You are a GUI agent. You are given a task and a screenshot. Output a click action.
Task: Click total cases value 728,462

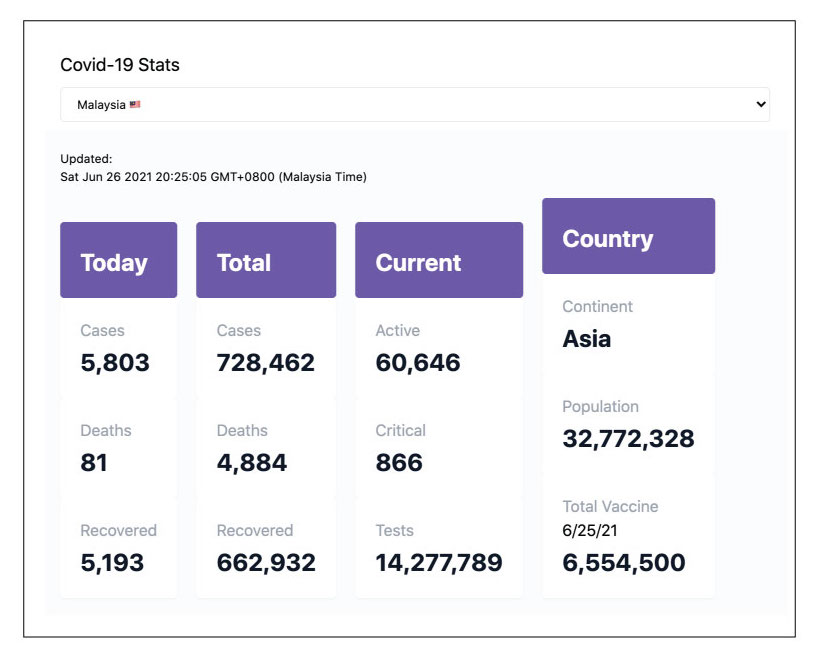pyautogui.click(x=265, y=363)
